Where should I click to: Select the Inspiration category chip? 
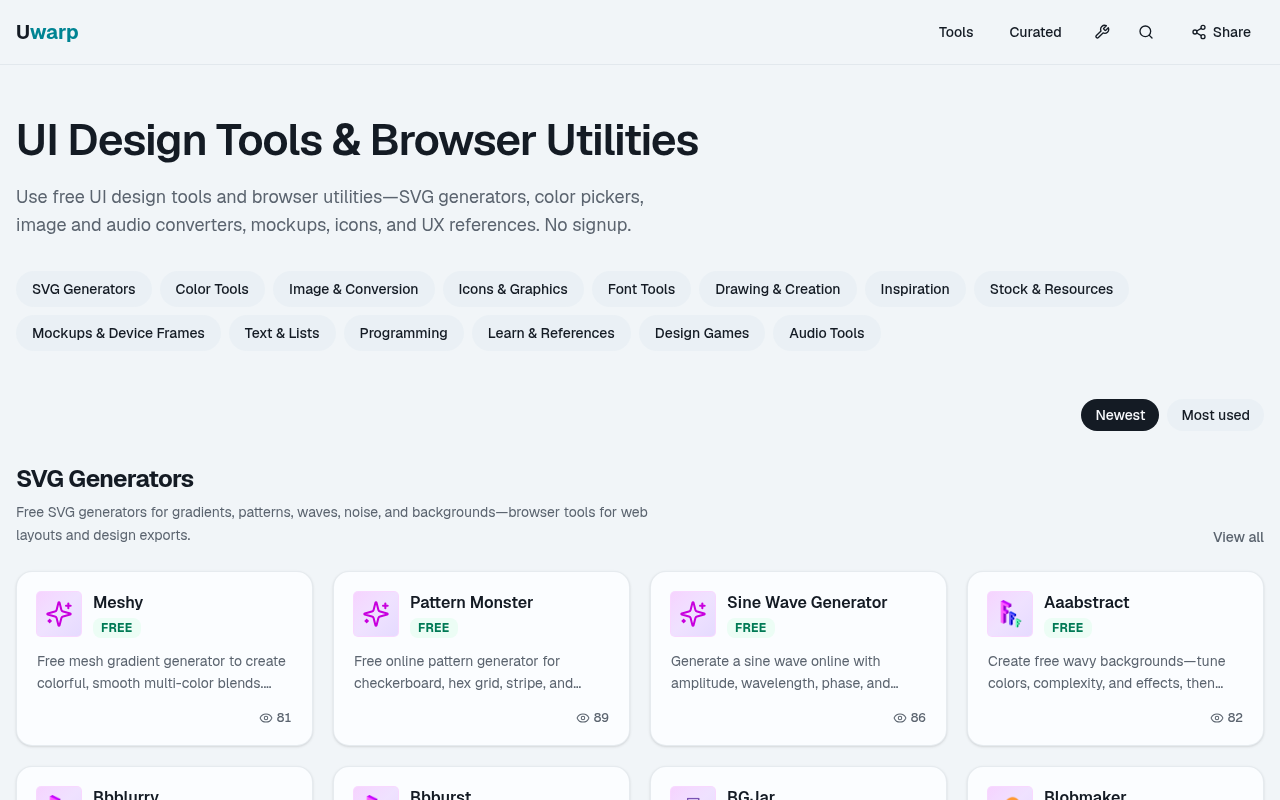[x=915, y=289]
